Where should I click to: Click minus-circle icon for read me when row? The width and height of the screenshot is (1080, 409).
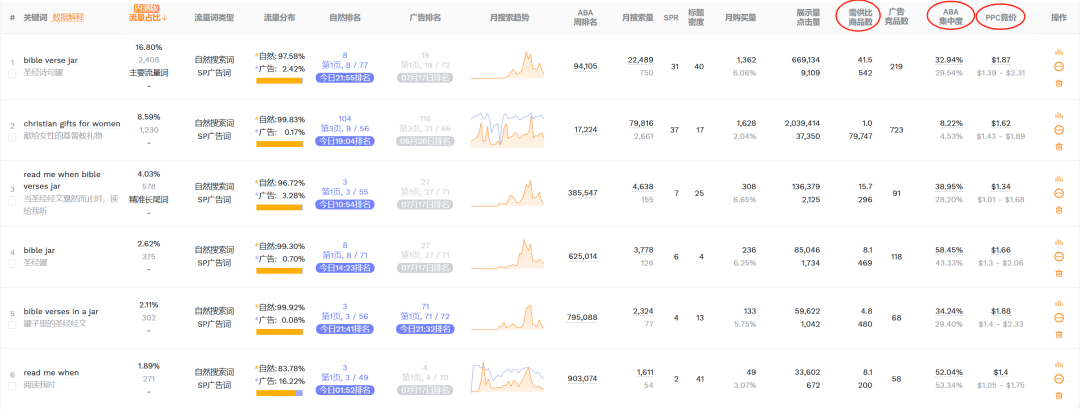(1059, 379)
